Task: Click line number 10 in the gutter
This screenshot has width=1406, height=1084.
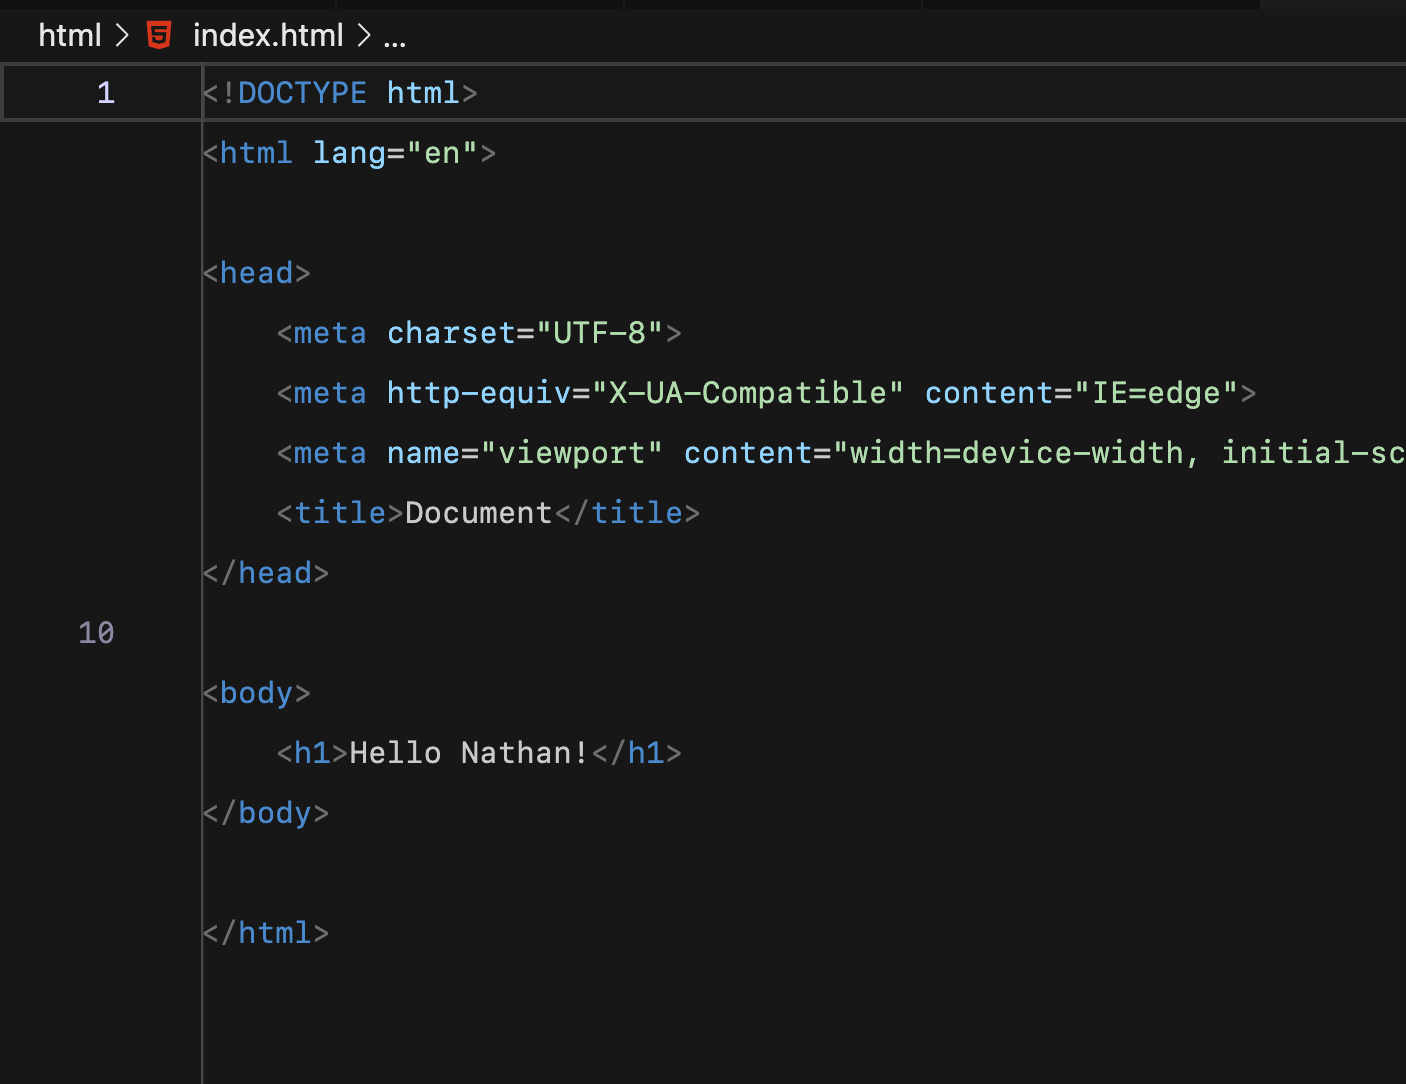Action: [x=95, y=632]
